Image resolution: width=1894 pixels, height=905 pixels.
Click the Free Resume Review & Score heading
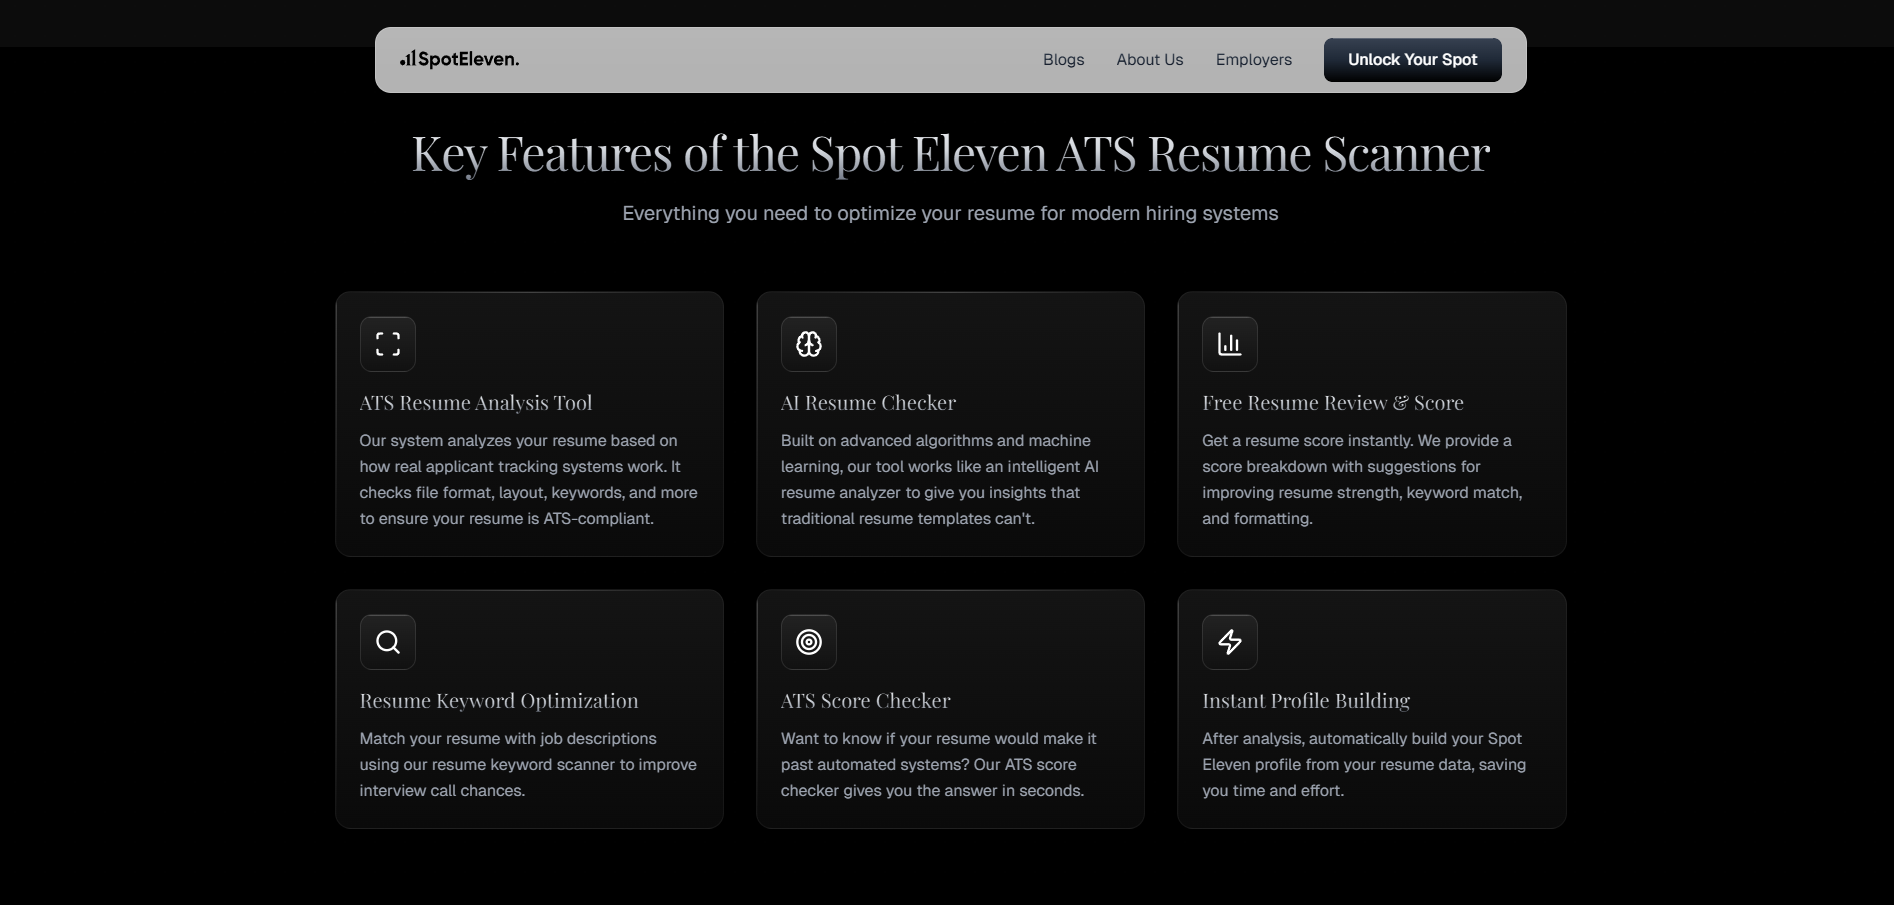click(x=1331, y=402)
